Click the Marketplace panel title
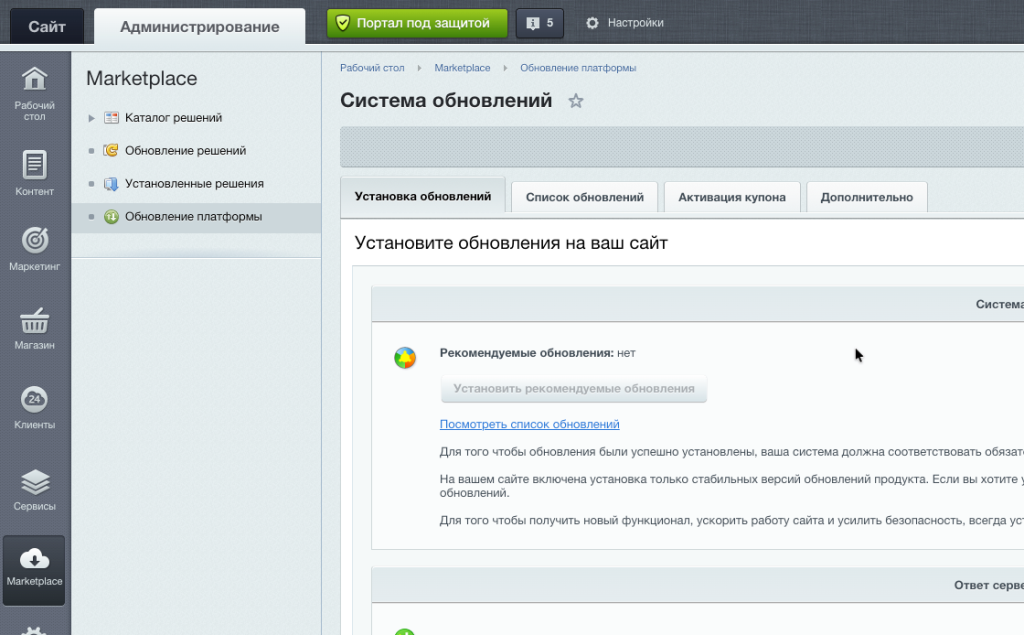Viewport: 1024px width, 635px height. click(x=142, y=78)
